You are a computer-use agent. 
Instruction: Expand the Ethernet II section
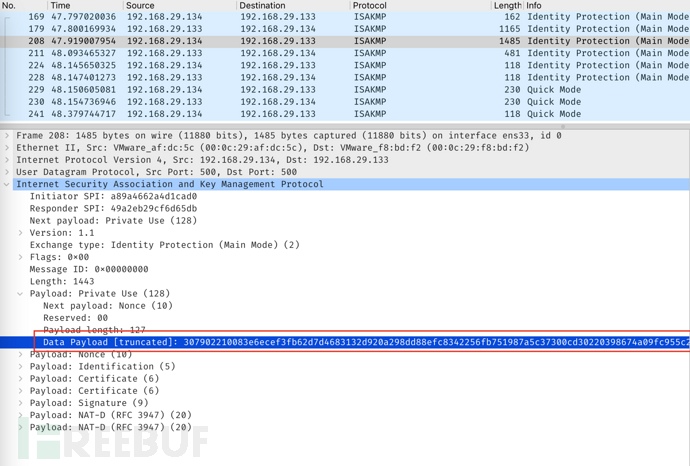point(7,148)
